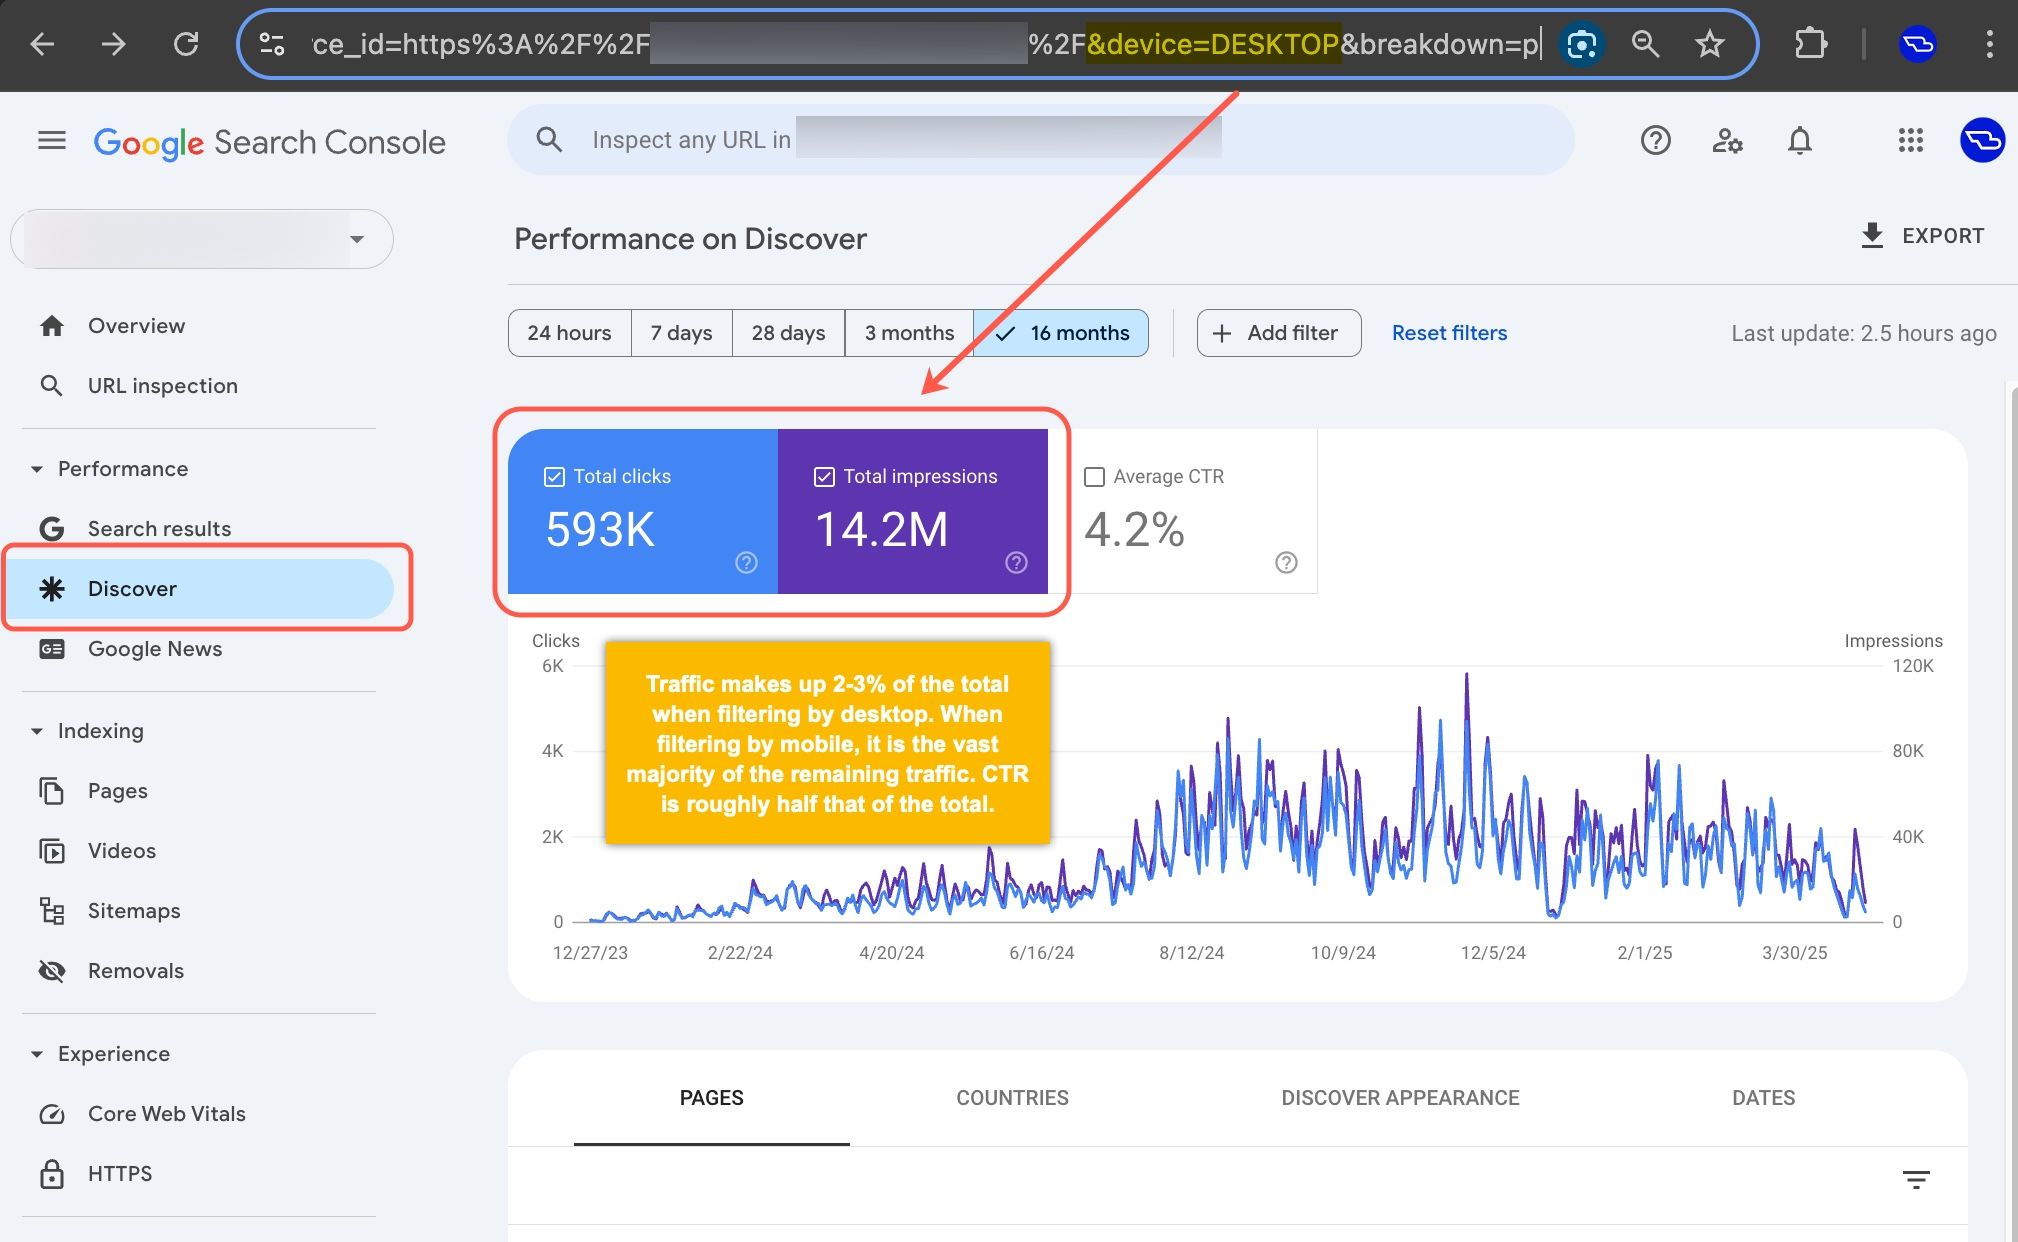Viewport: 2018px width, 1242px height.
Task: Open the property selector dropdown
Action: pyautogui.click(x=358, y=238)
